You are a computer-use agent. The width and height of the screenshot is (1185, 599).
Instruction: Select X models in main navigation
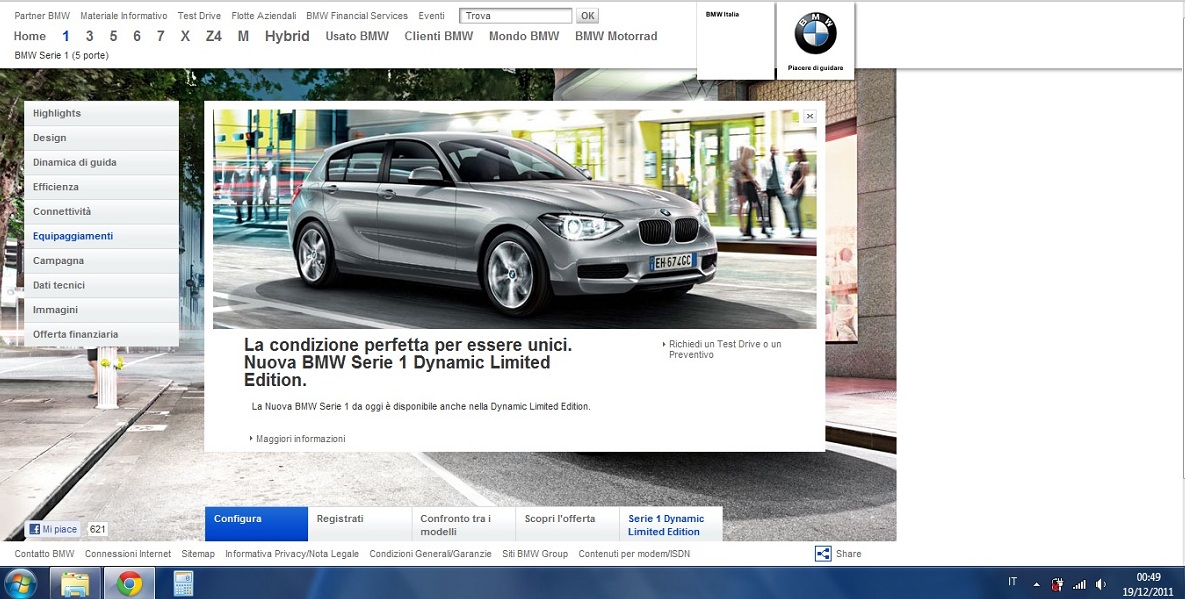point(185,36)
